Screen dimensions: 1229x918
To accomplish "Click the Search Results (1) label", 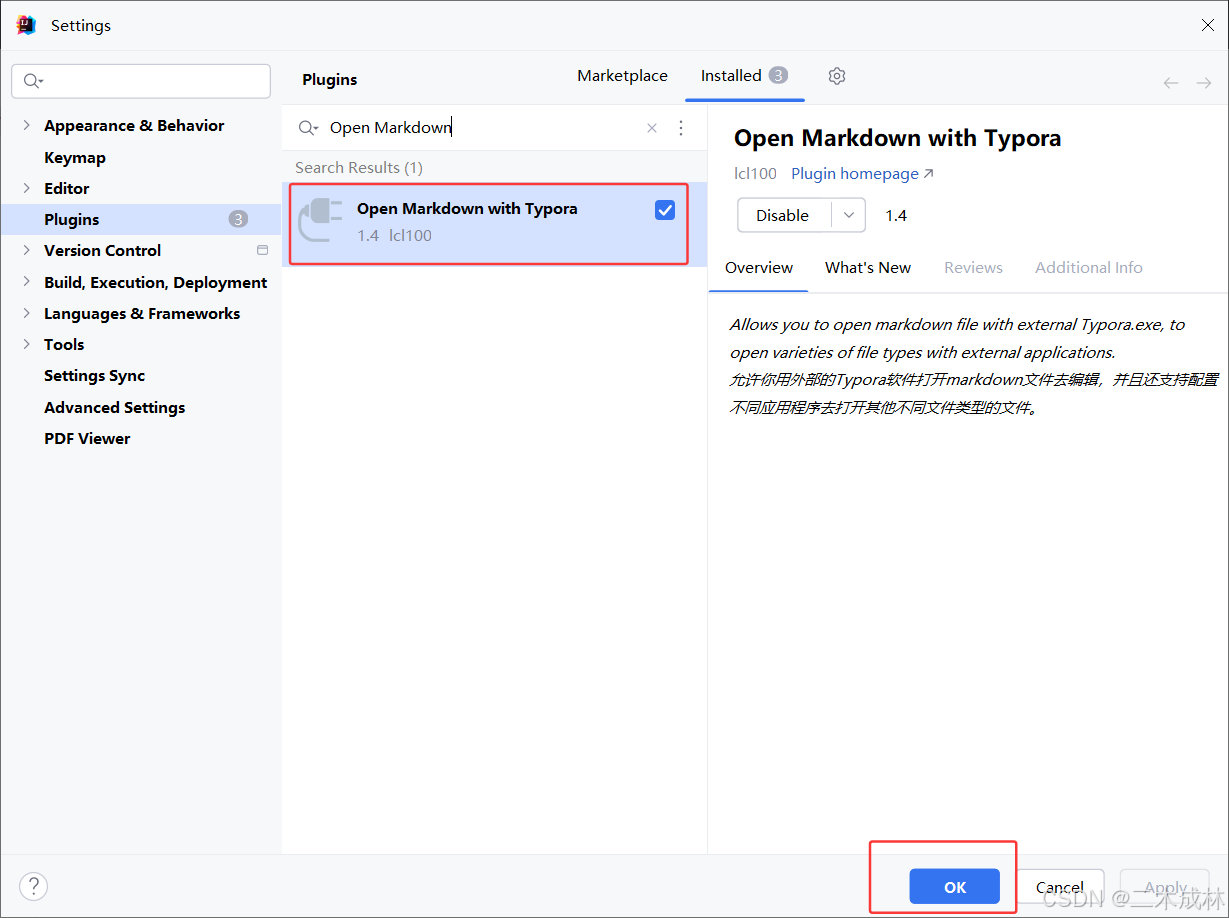I will coord(359,168).
